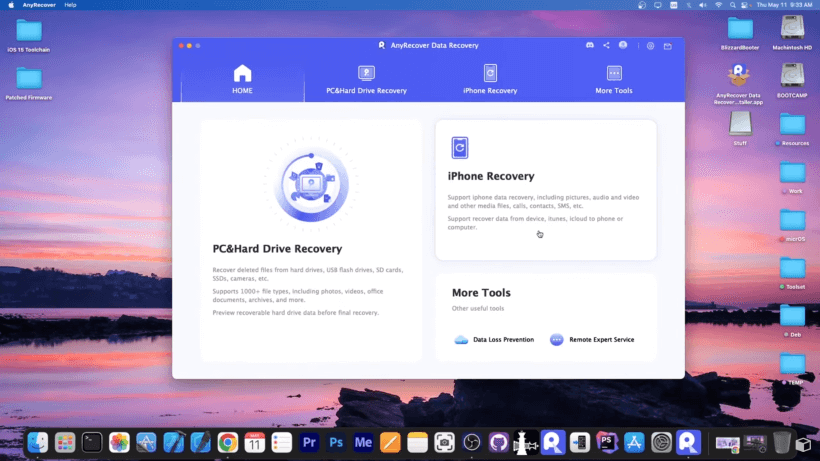Select the Deb desktop folder
The height and width of the screenshot is (461, 820).
point(793,321)
